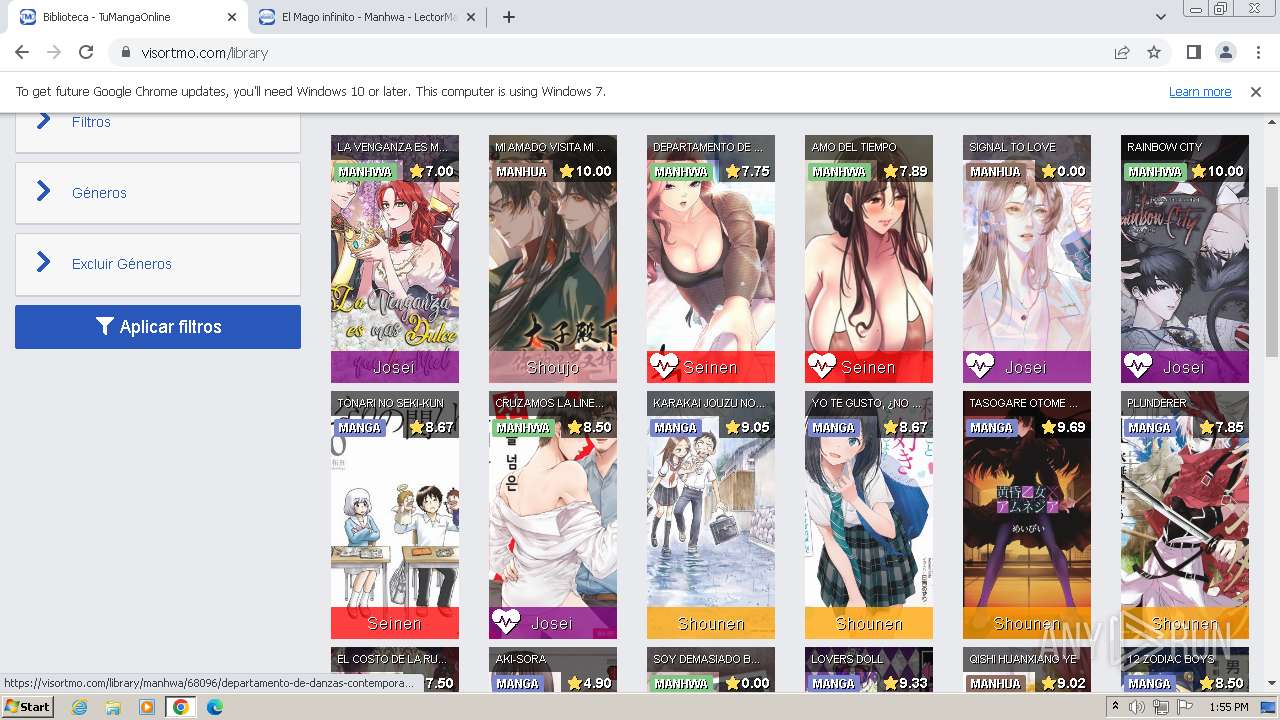Viewport: 1280px width, 720px height.
Task: Open Microsoft Edge from taskbar
Action: 215,707
